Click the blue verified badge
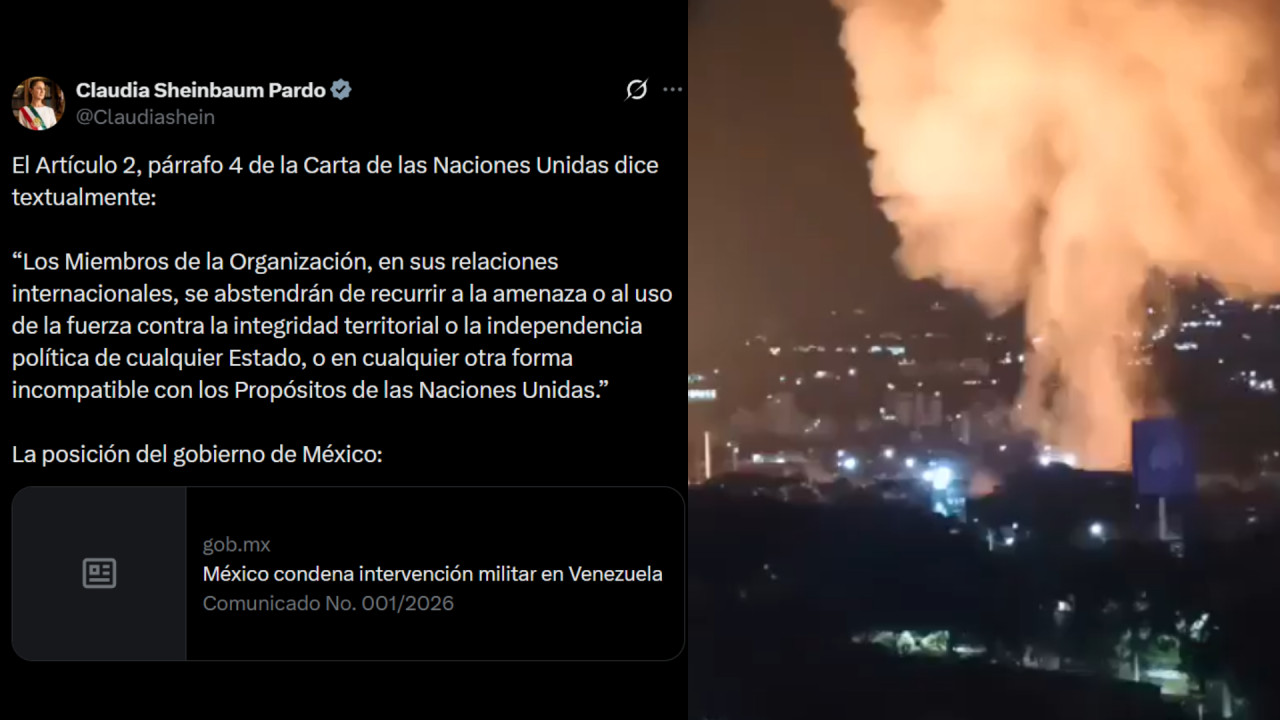 (341, 90)
